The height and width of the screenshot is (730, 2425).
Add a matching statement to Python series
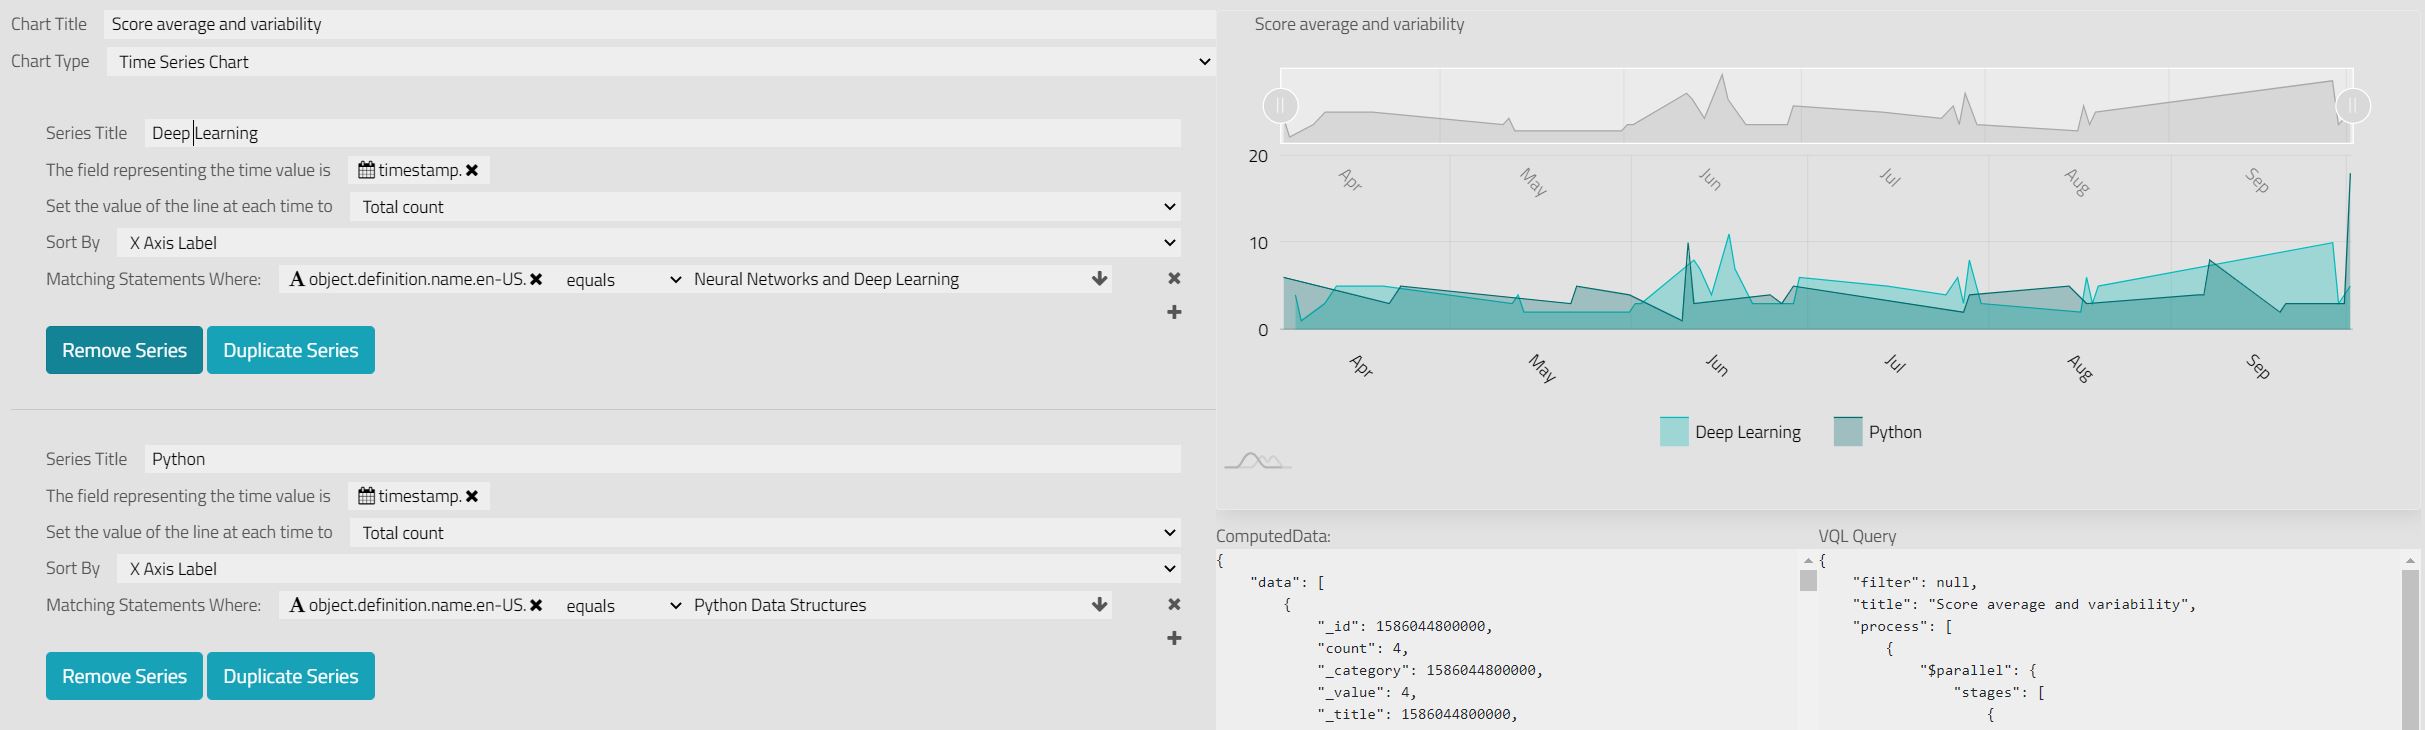(1174, 639)
